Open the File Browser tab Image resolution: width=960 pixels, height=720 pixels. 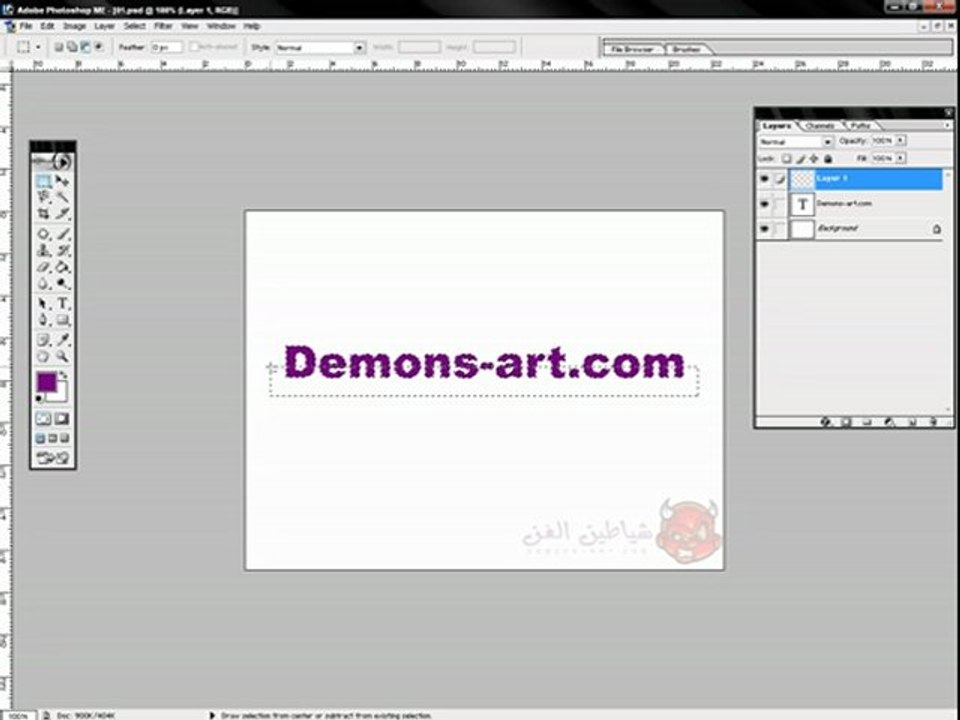pyautogui.click(x=632, y=49)
